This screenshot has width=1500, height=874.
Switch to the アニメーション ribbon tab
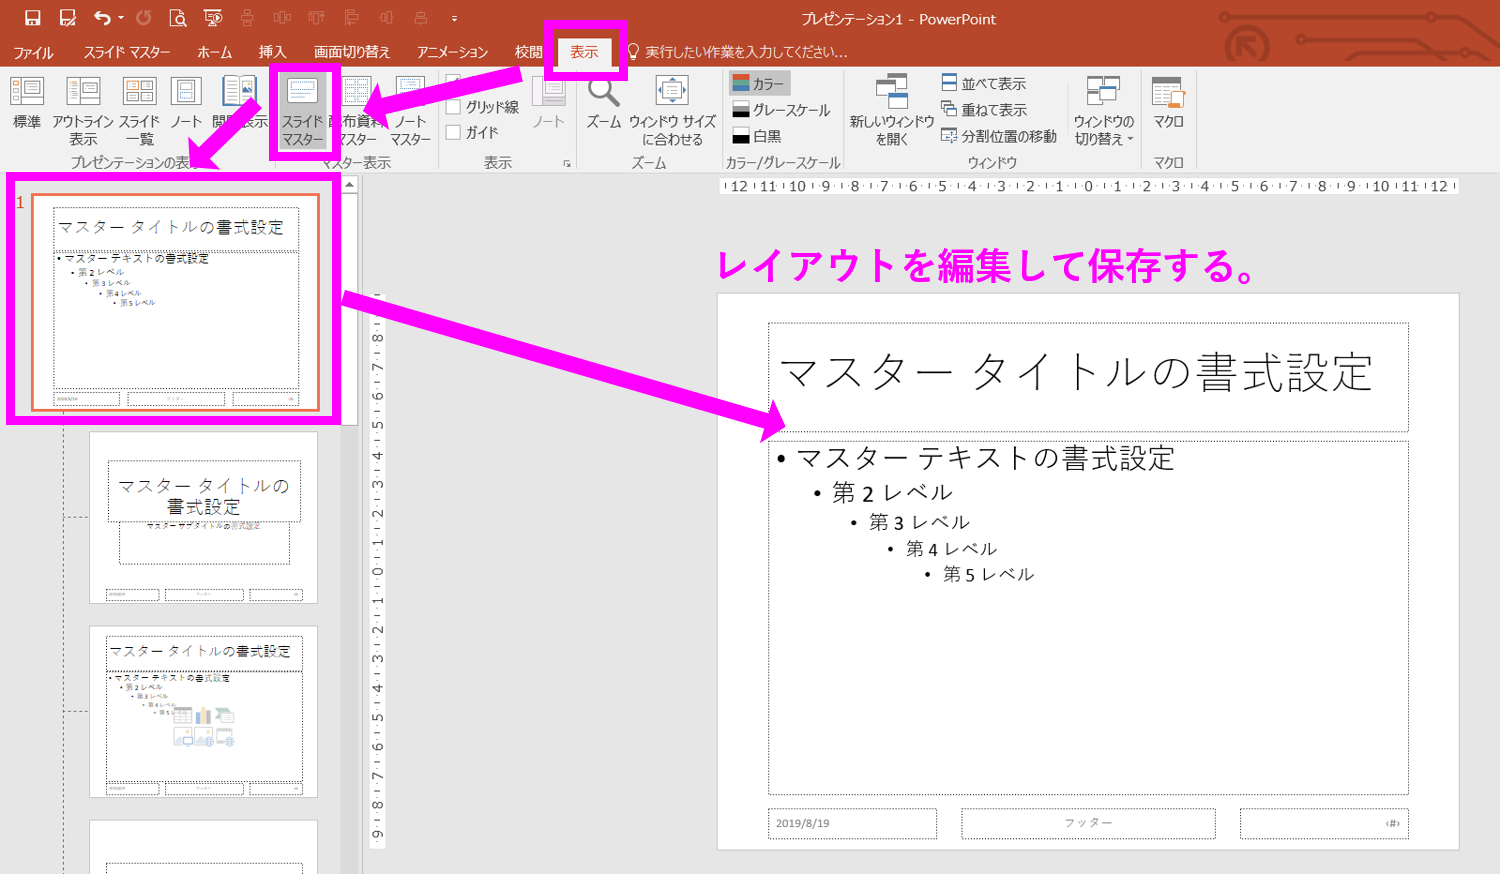pyautogui.click(x=452, y=52)
